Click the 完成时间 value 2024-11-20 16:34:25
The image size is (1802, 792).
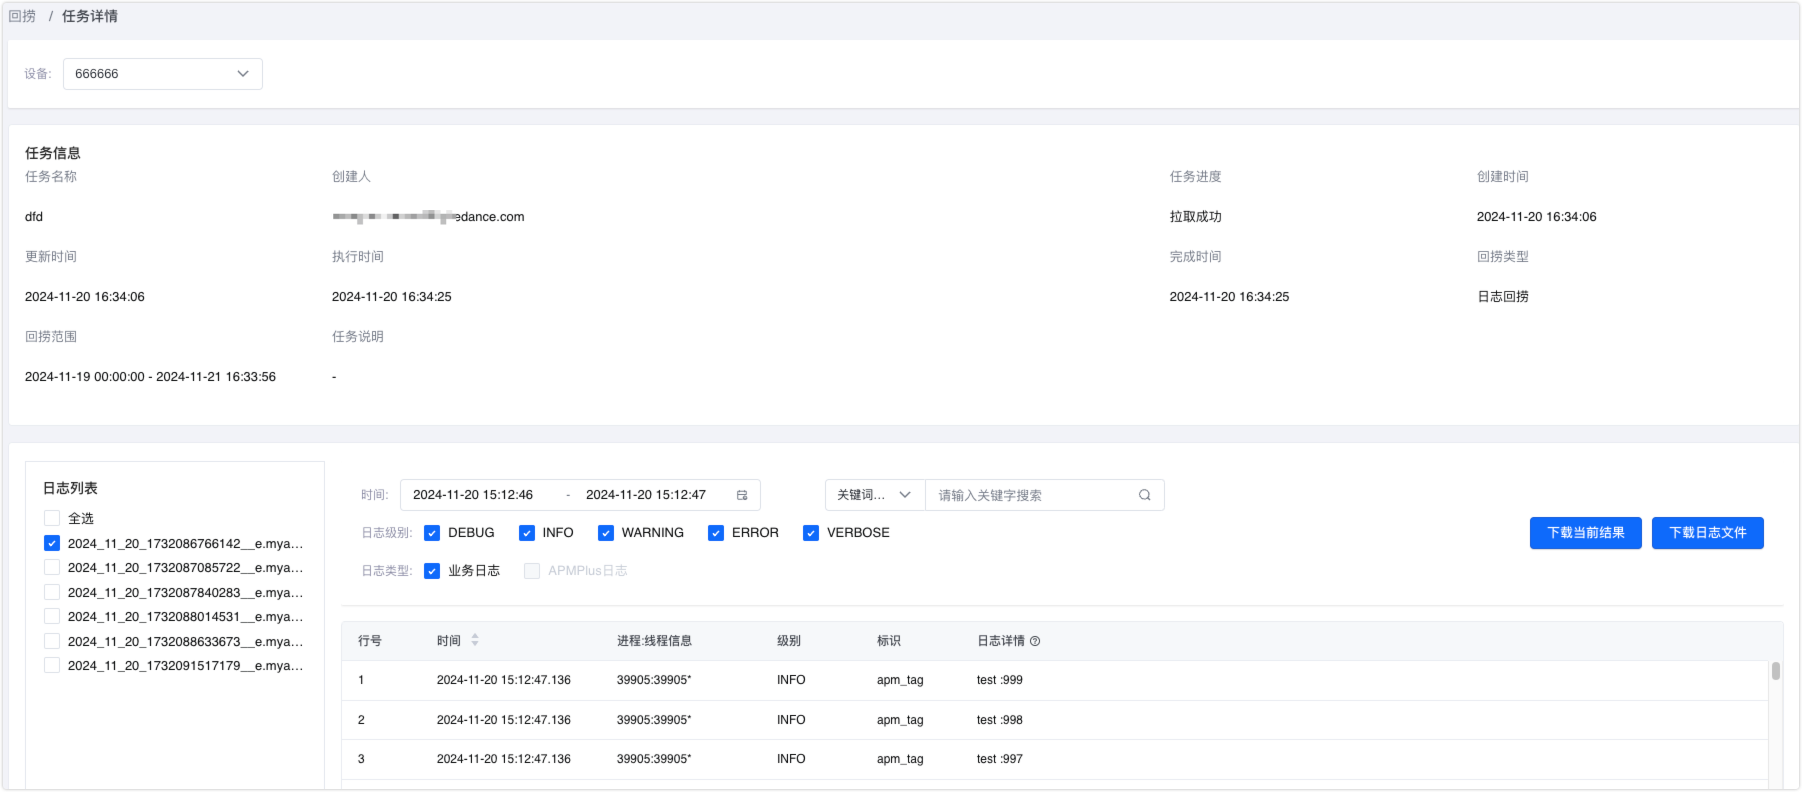[x=1229, y=297]
